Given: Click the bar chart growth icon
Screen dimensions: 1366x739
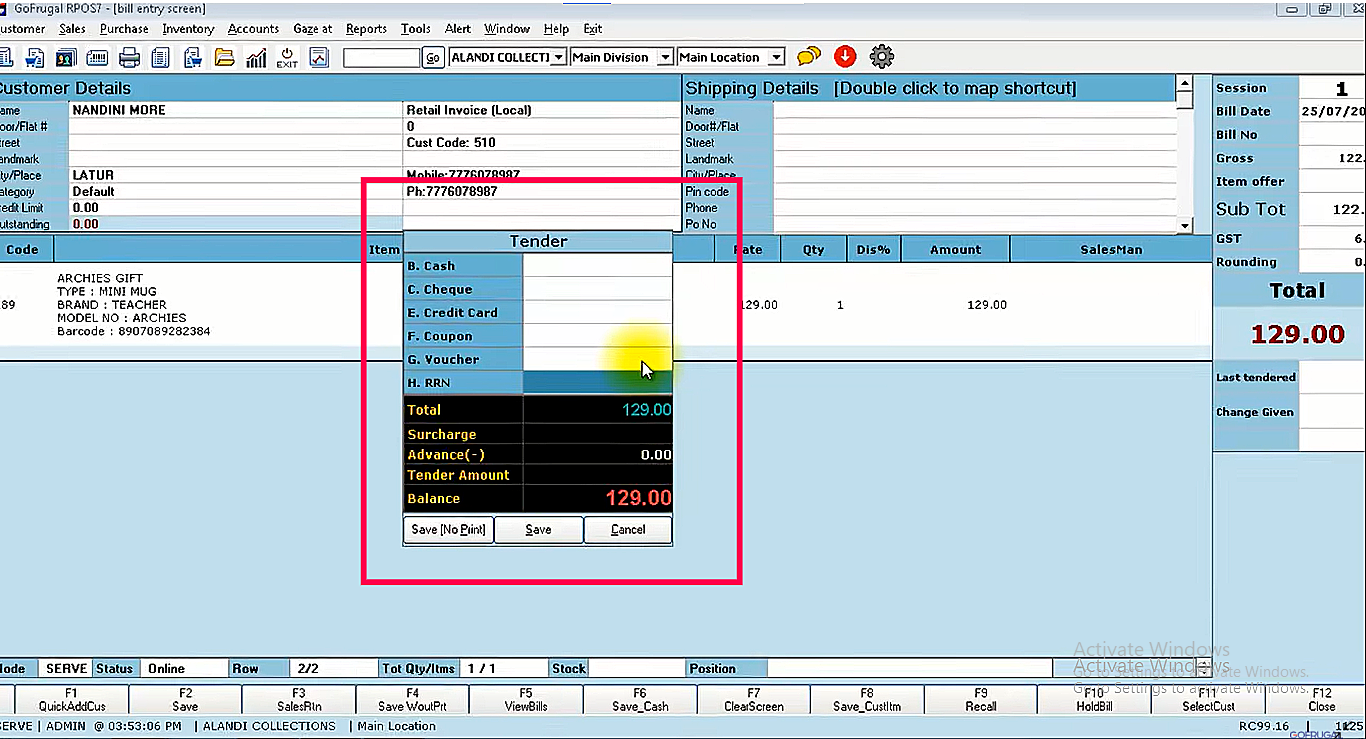Looking at the screenshot, I should tap(256, 58).
